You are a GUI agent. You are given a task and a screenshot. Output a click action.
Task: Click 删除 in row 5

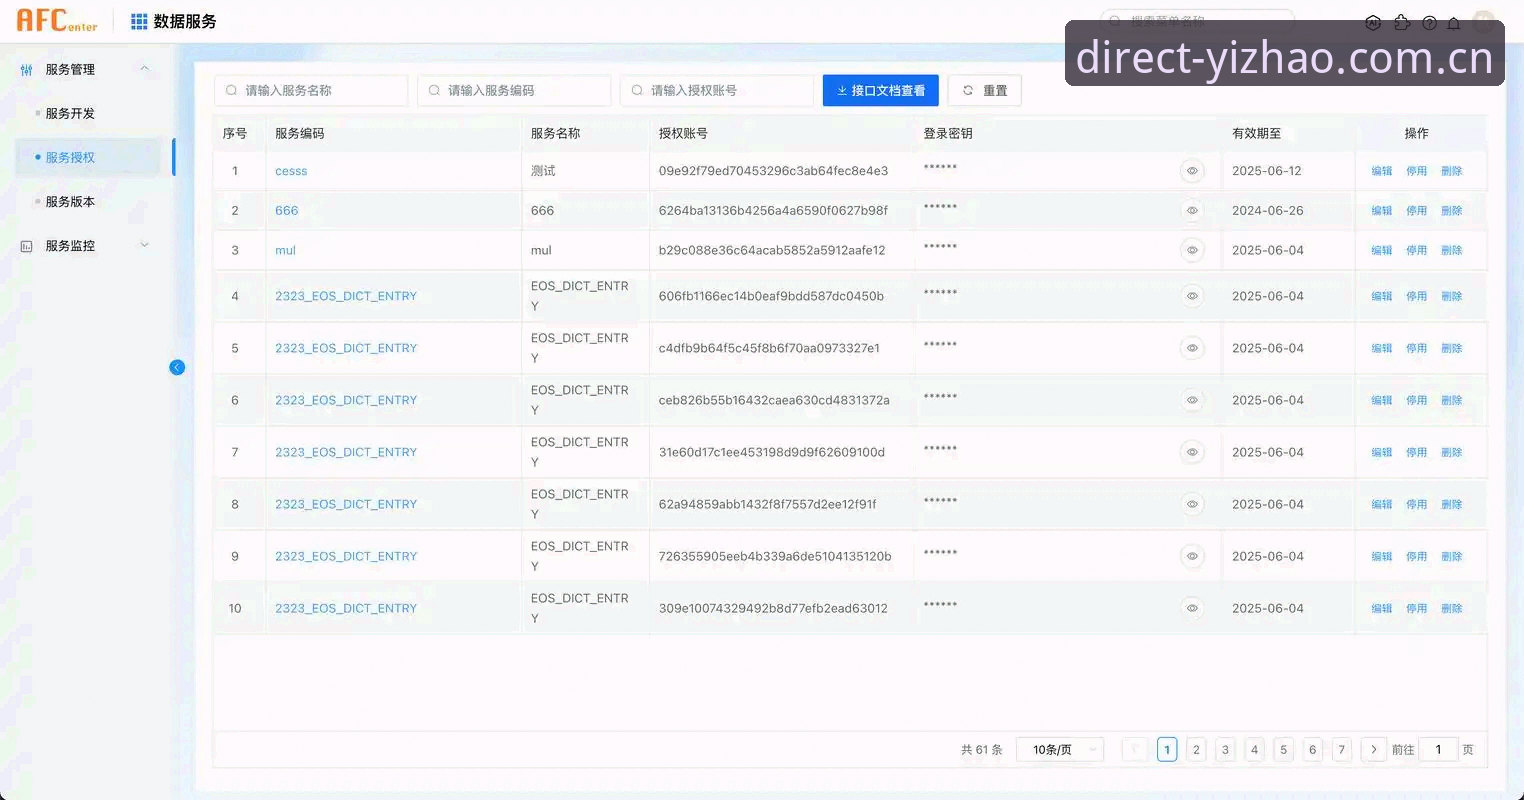(1452, 348)
